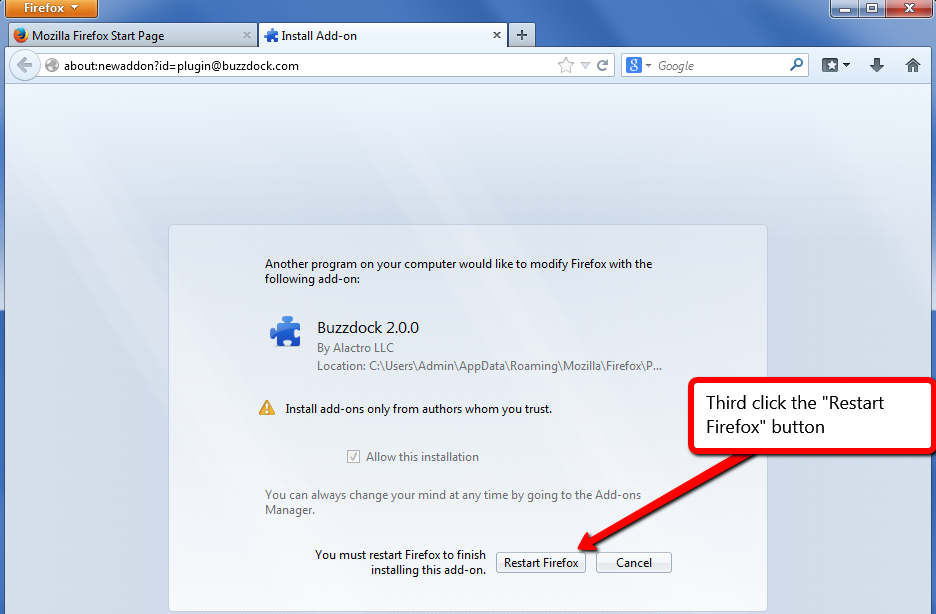Open the Bookmarks menu button
The height and width of the screenshot is (614, 936).
coord(835,65)
